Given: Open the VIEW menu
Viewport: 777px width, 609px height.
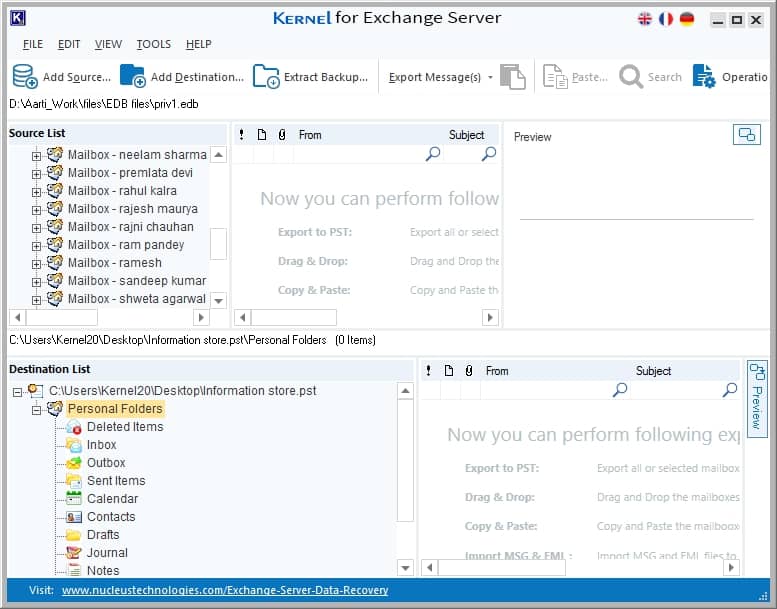Looking at the screenshot, I should tap(108, 44).
